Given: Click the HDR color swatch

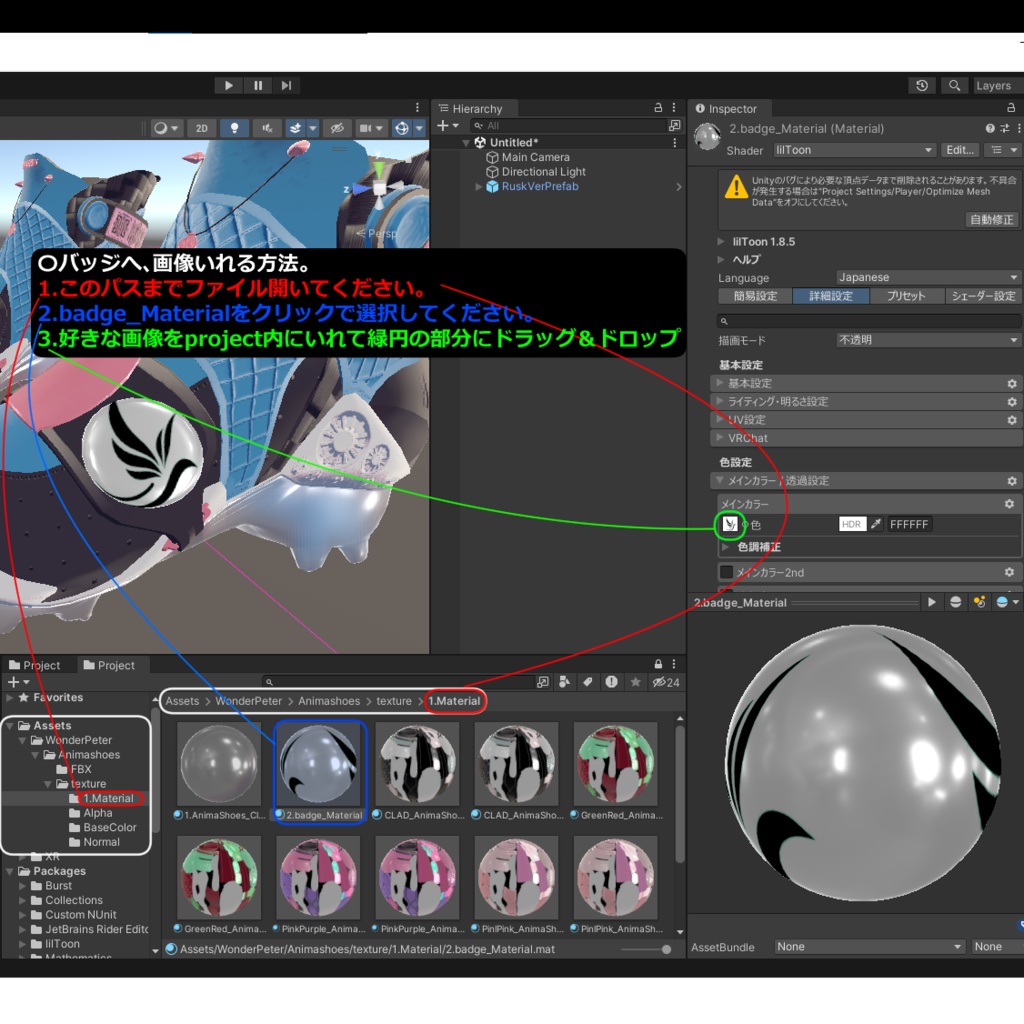Looking at the screenshot, I should pyautogui.click(x=852, y=524).
